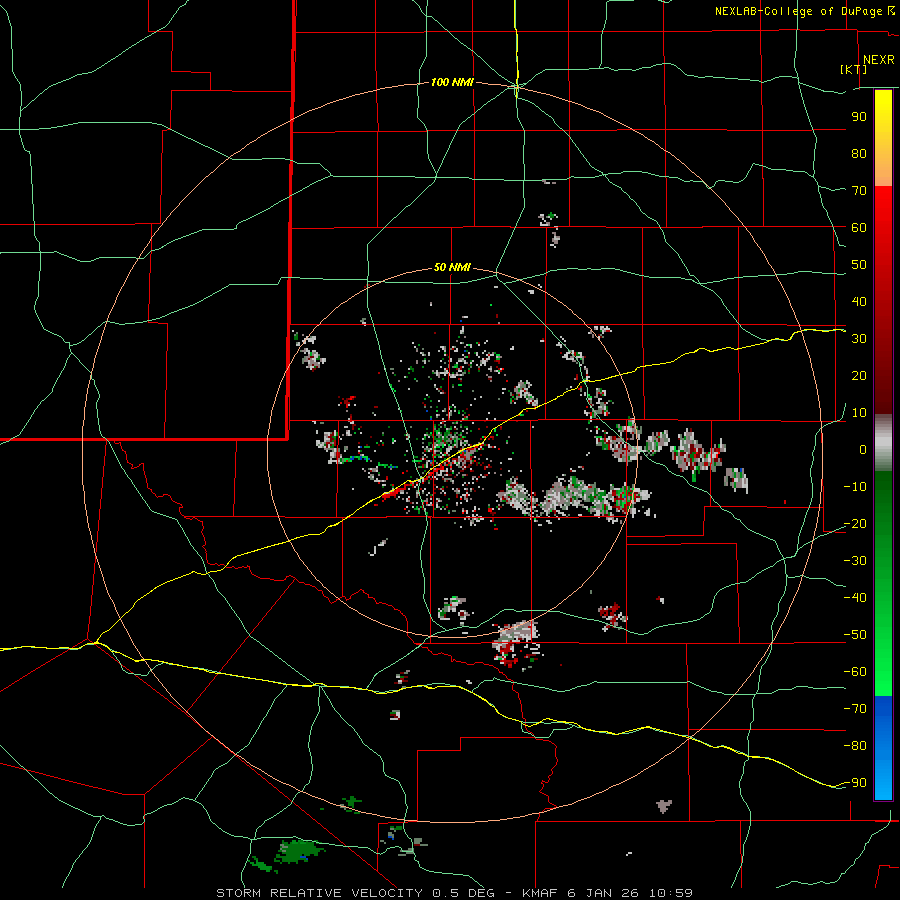Click the "[KT]" units label
Image resolution: width=900 pixels, height=900 pixels.
854,69
